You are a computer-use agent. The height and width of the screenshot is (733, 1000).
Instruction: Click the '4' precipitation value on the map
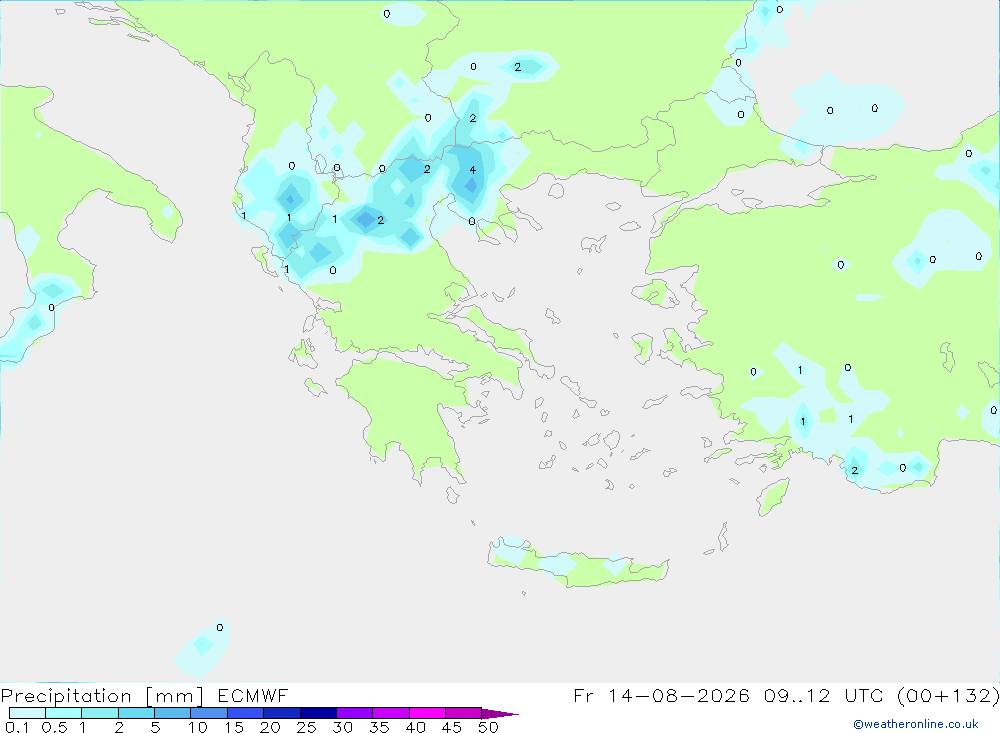[473, 170]
